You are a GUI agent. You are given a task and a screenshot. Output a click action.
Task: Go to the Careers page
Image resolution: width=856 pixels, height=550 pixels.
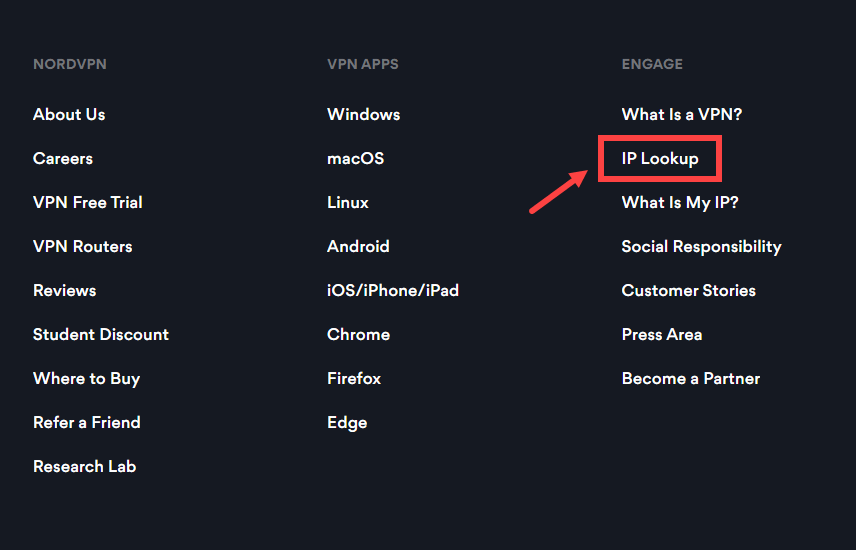[x=63, y=159]
